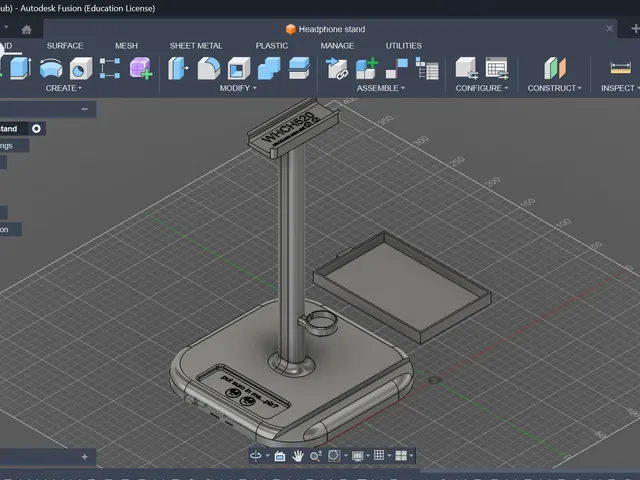
Task: Click the tray body in the viewport
Action: click(402, 288)
